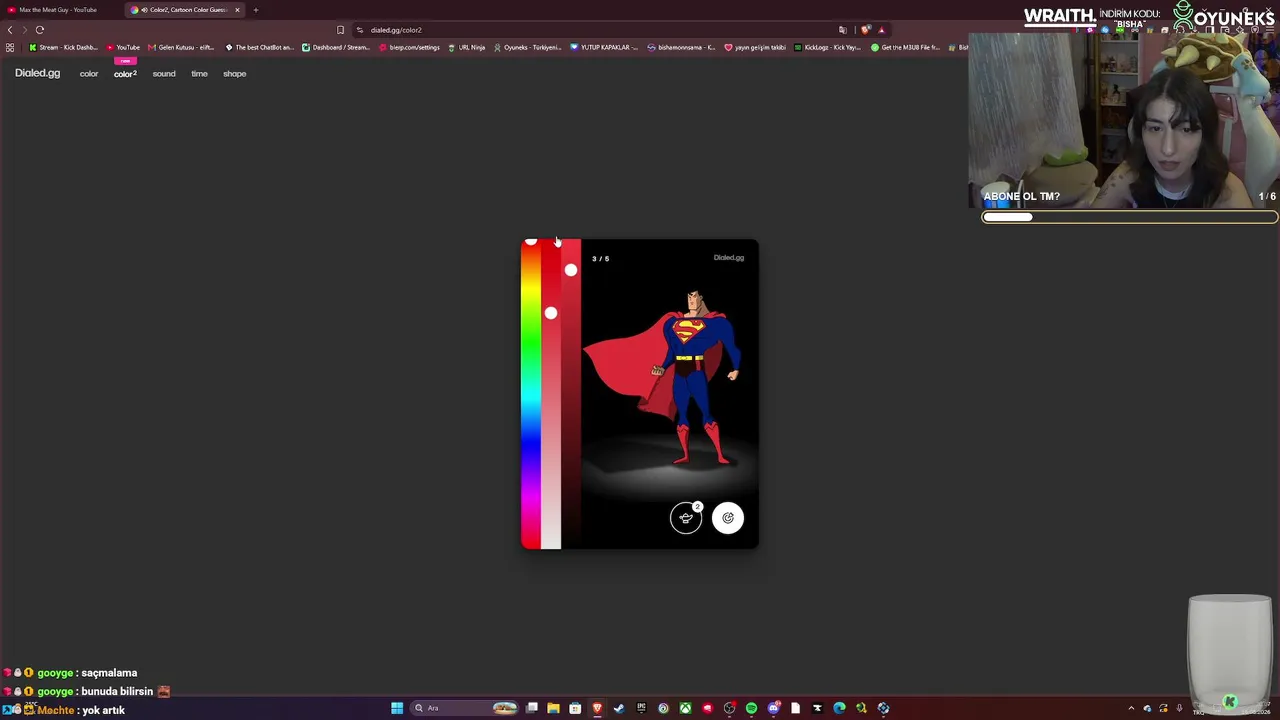Open the Get the M3U8 File bookmark
Viewport: 1280px width, 720px height.
click(905, 47)
